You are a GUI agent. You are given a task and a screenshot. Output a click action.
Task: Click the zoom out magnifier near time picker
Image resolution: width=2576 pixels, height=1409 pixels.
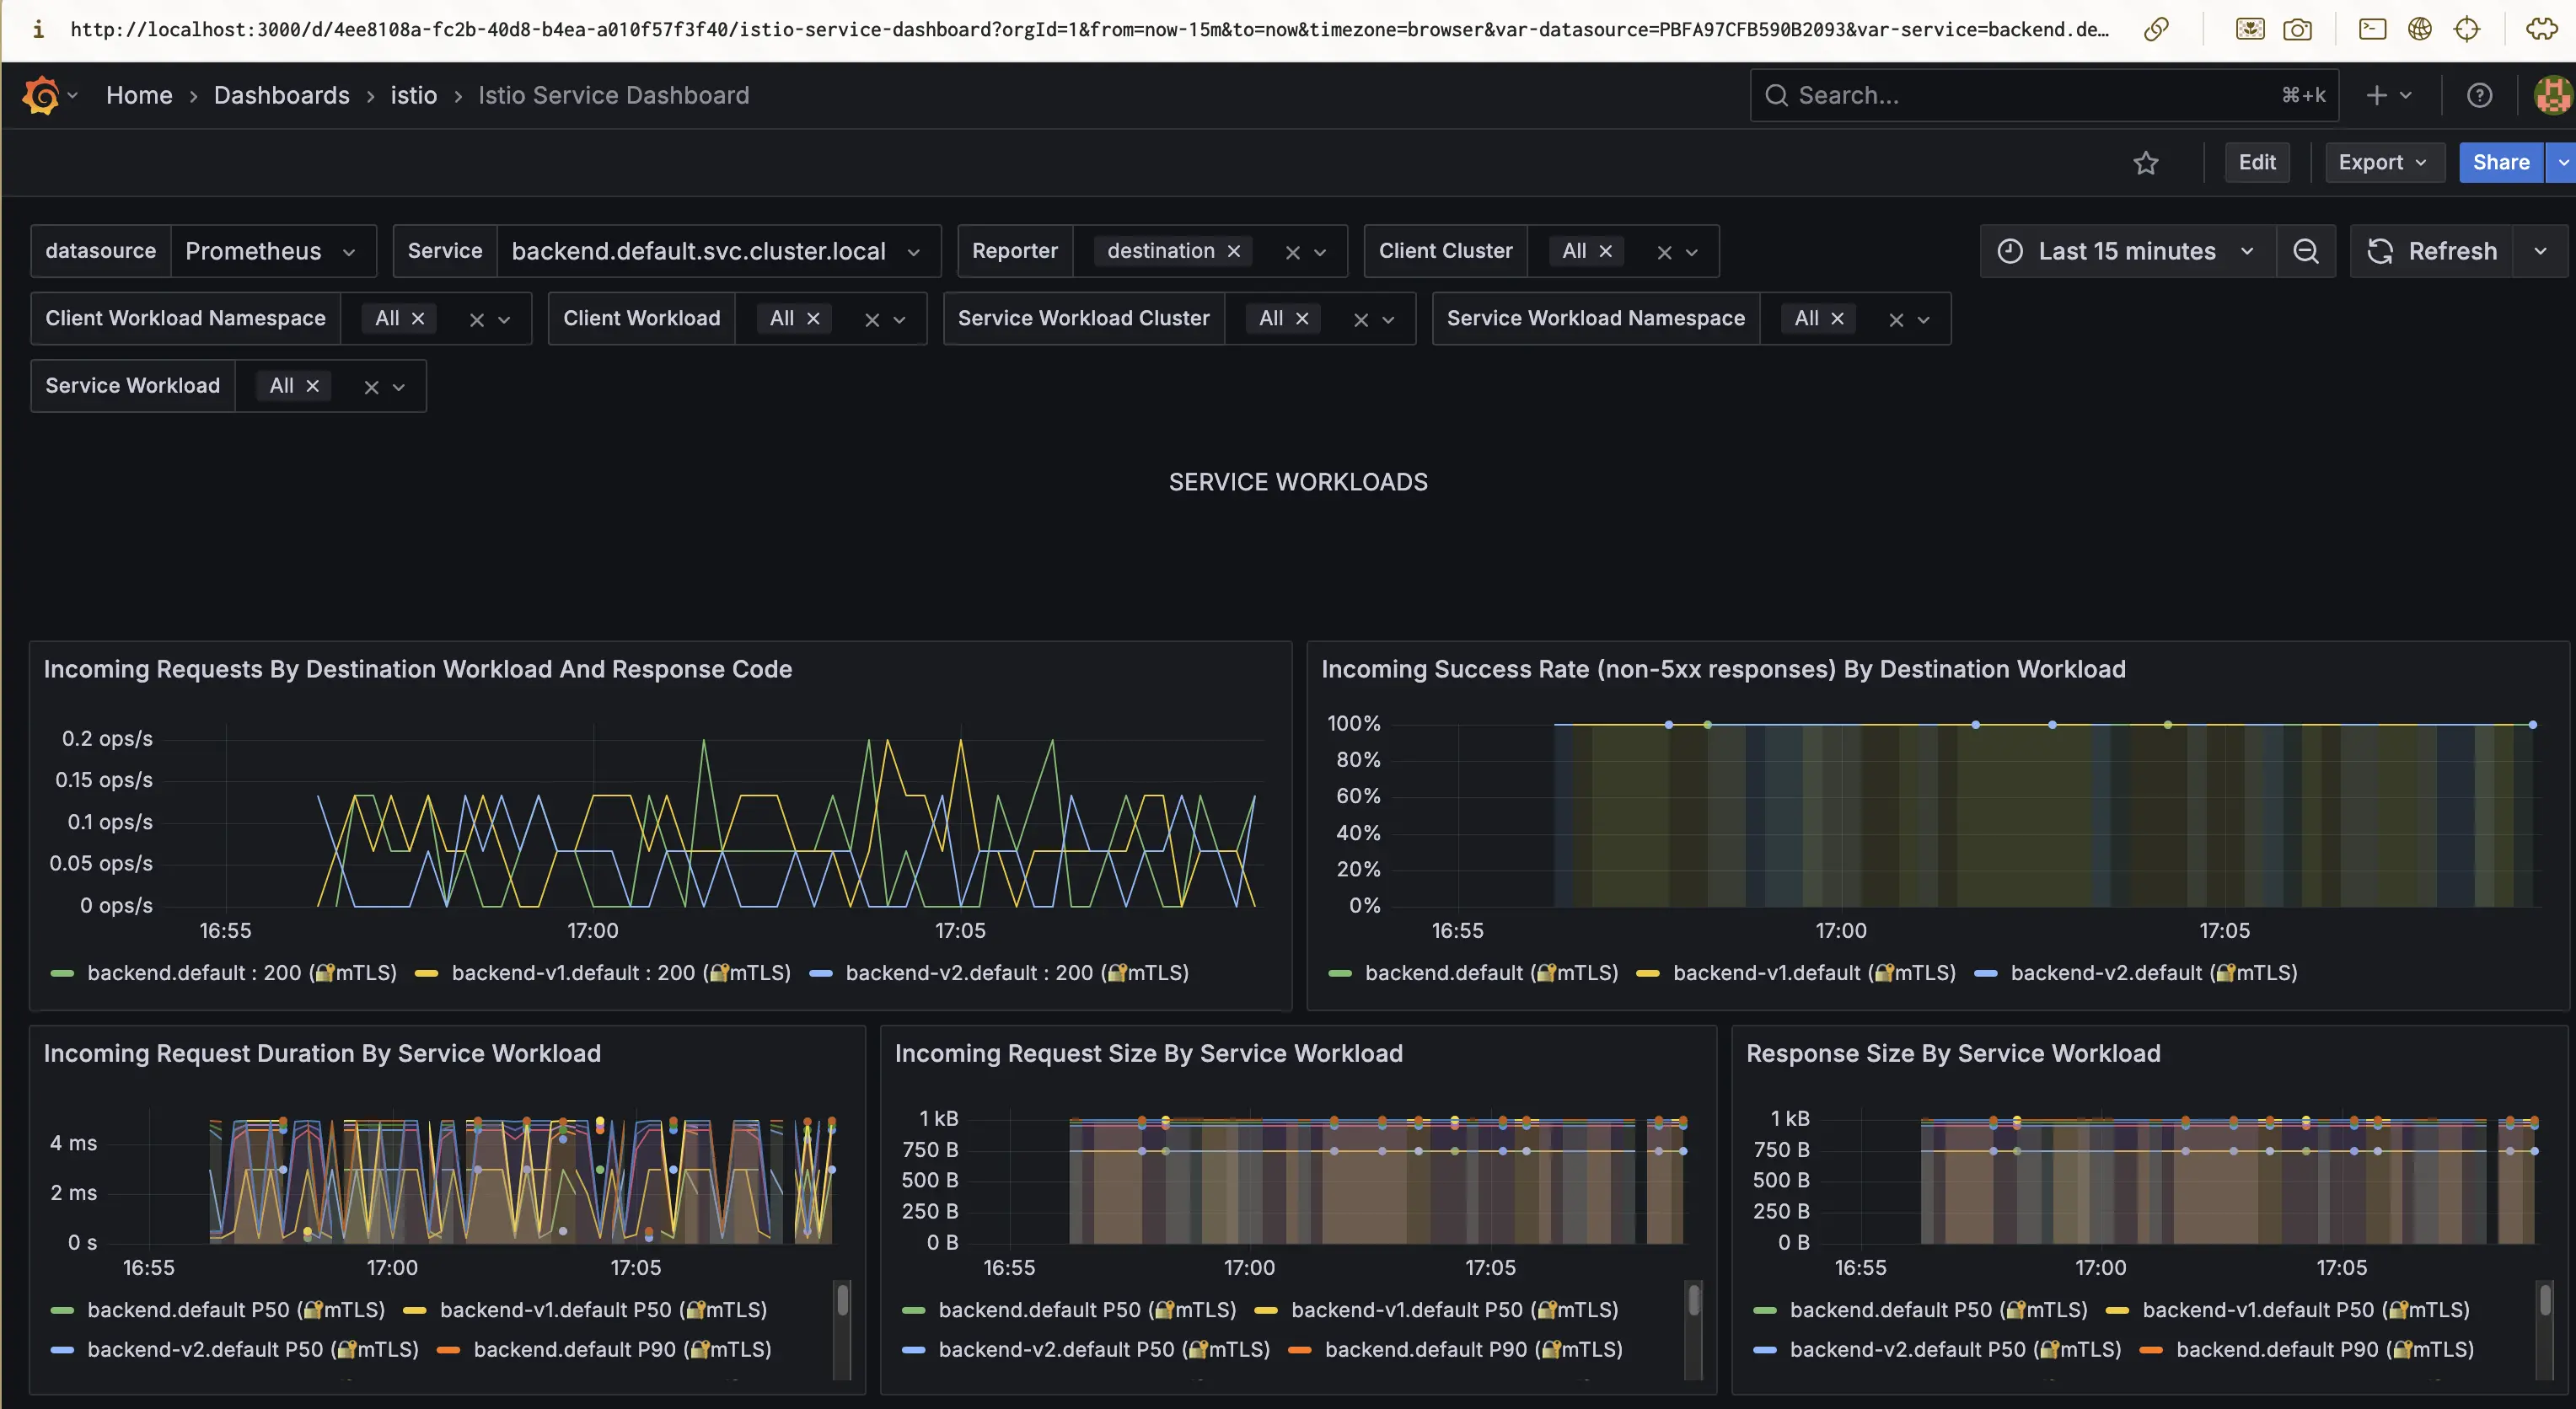tap(2306, 251)
